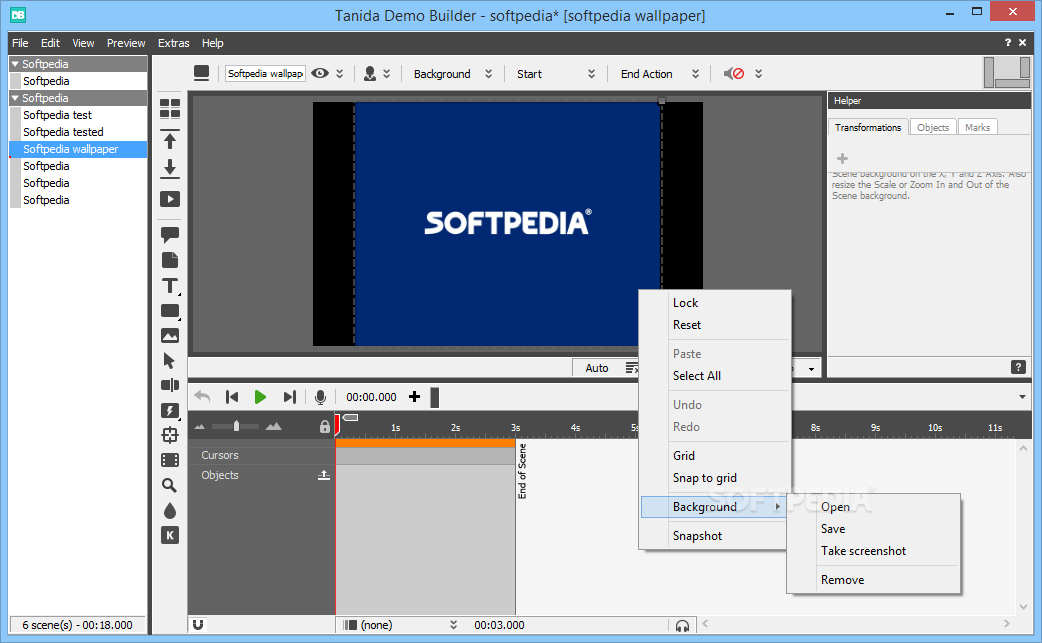This screenshot has height=643, width=1042.
Task: Move scene down with down-arrow icon
Action: pos(170,169)
